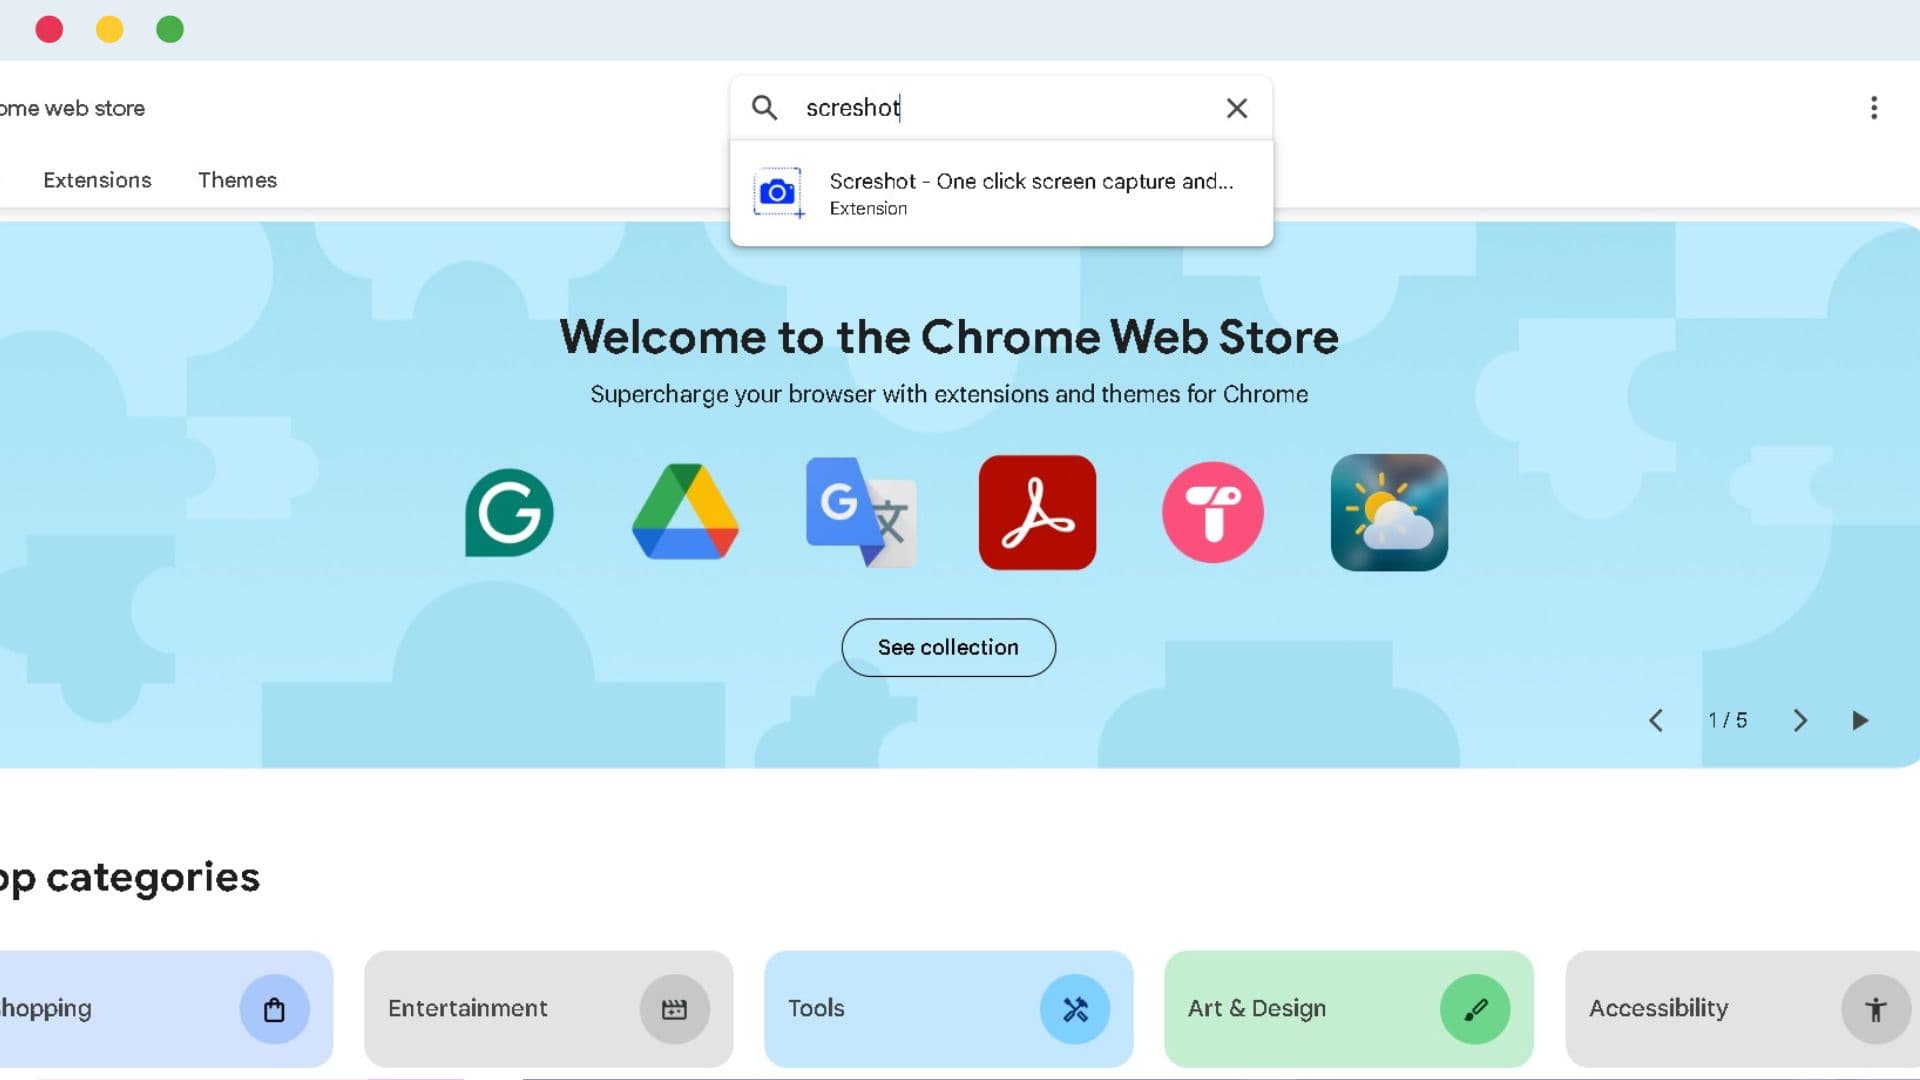Viewport: 1920px width, 1080px height.
Task: Open the pink T icon in the banner
Action: click(x=1213, y=512)
